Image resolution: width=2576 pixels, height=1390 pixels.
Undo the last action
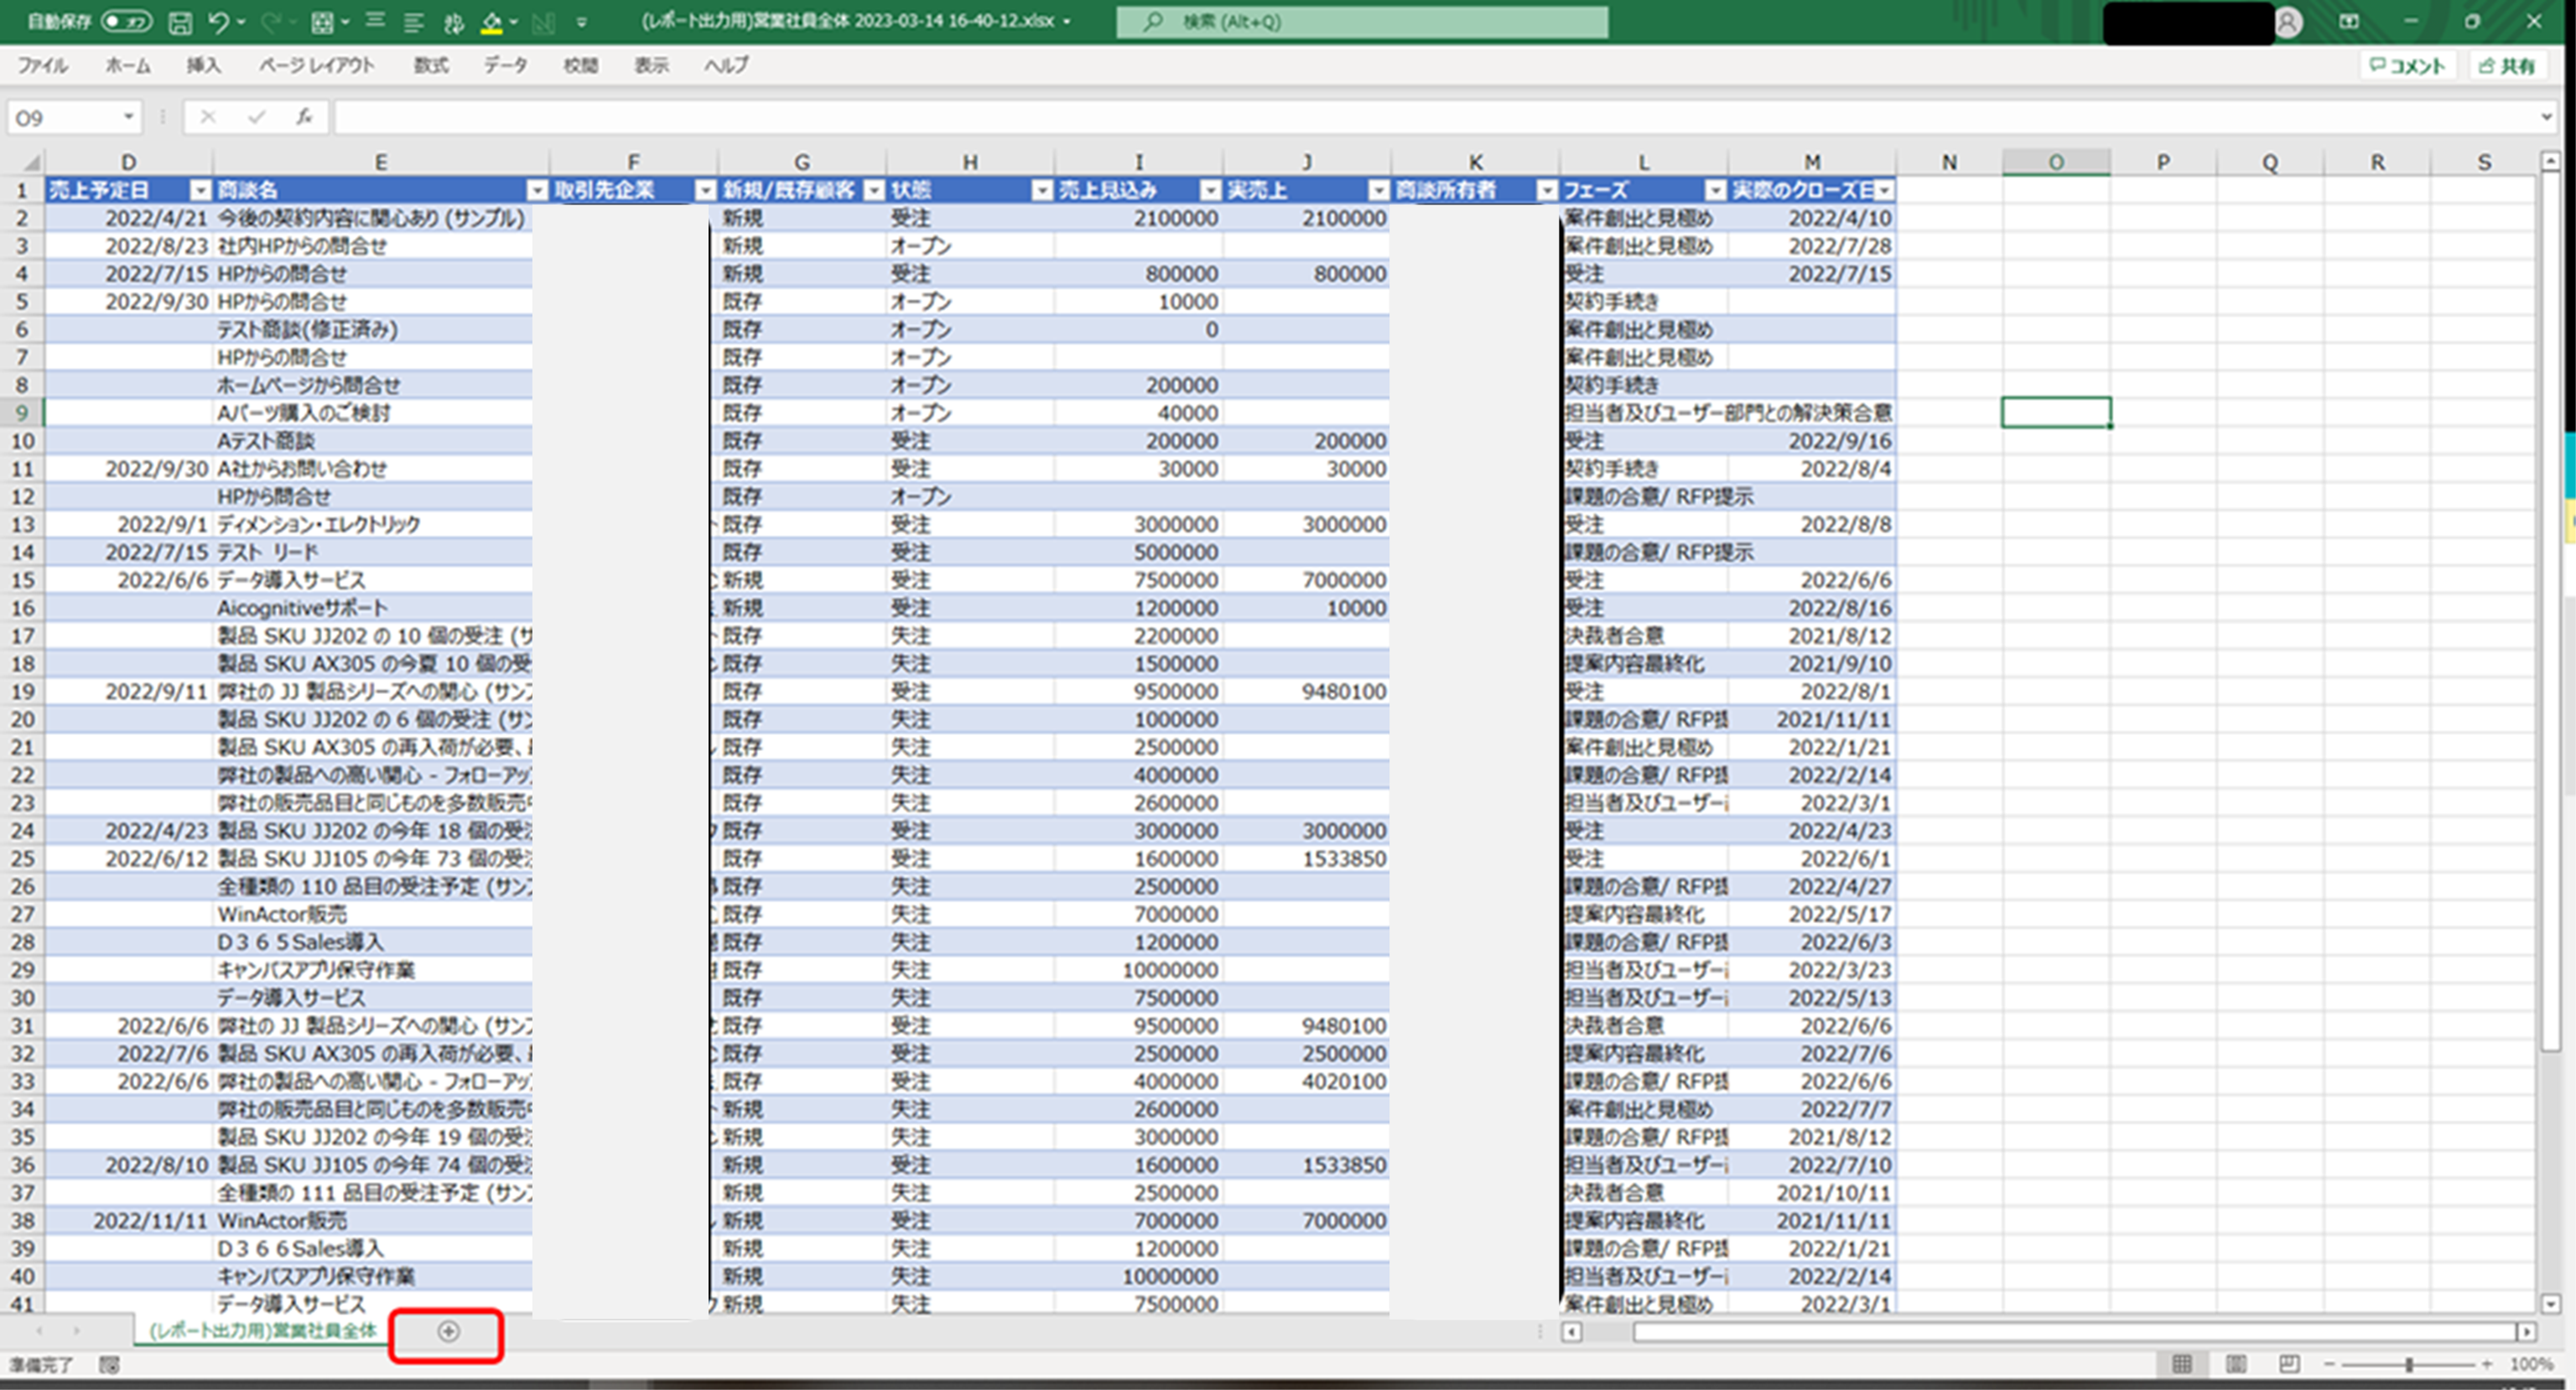218,22
